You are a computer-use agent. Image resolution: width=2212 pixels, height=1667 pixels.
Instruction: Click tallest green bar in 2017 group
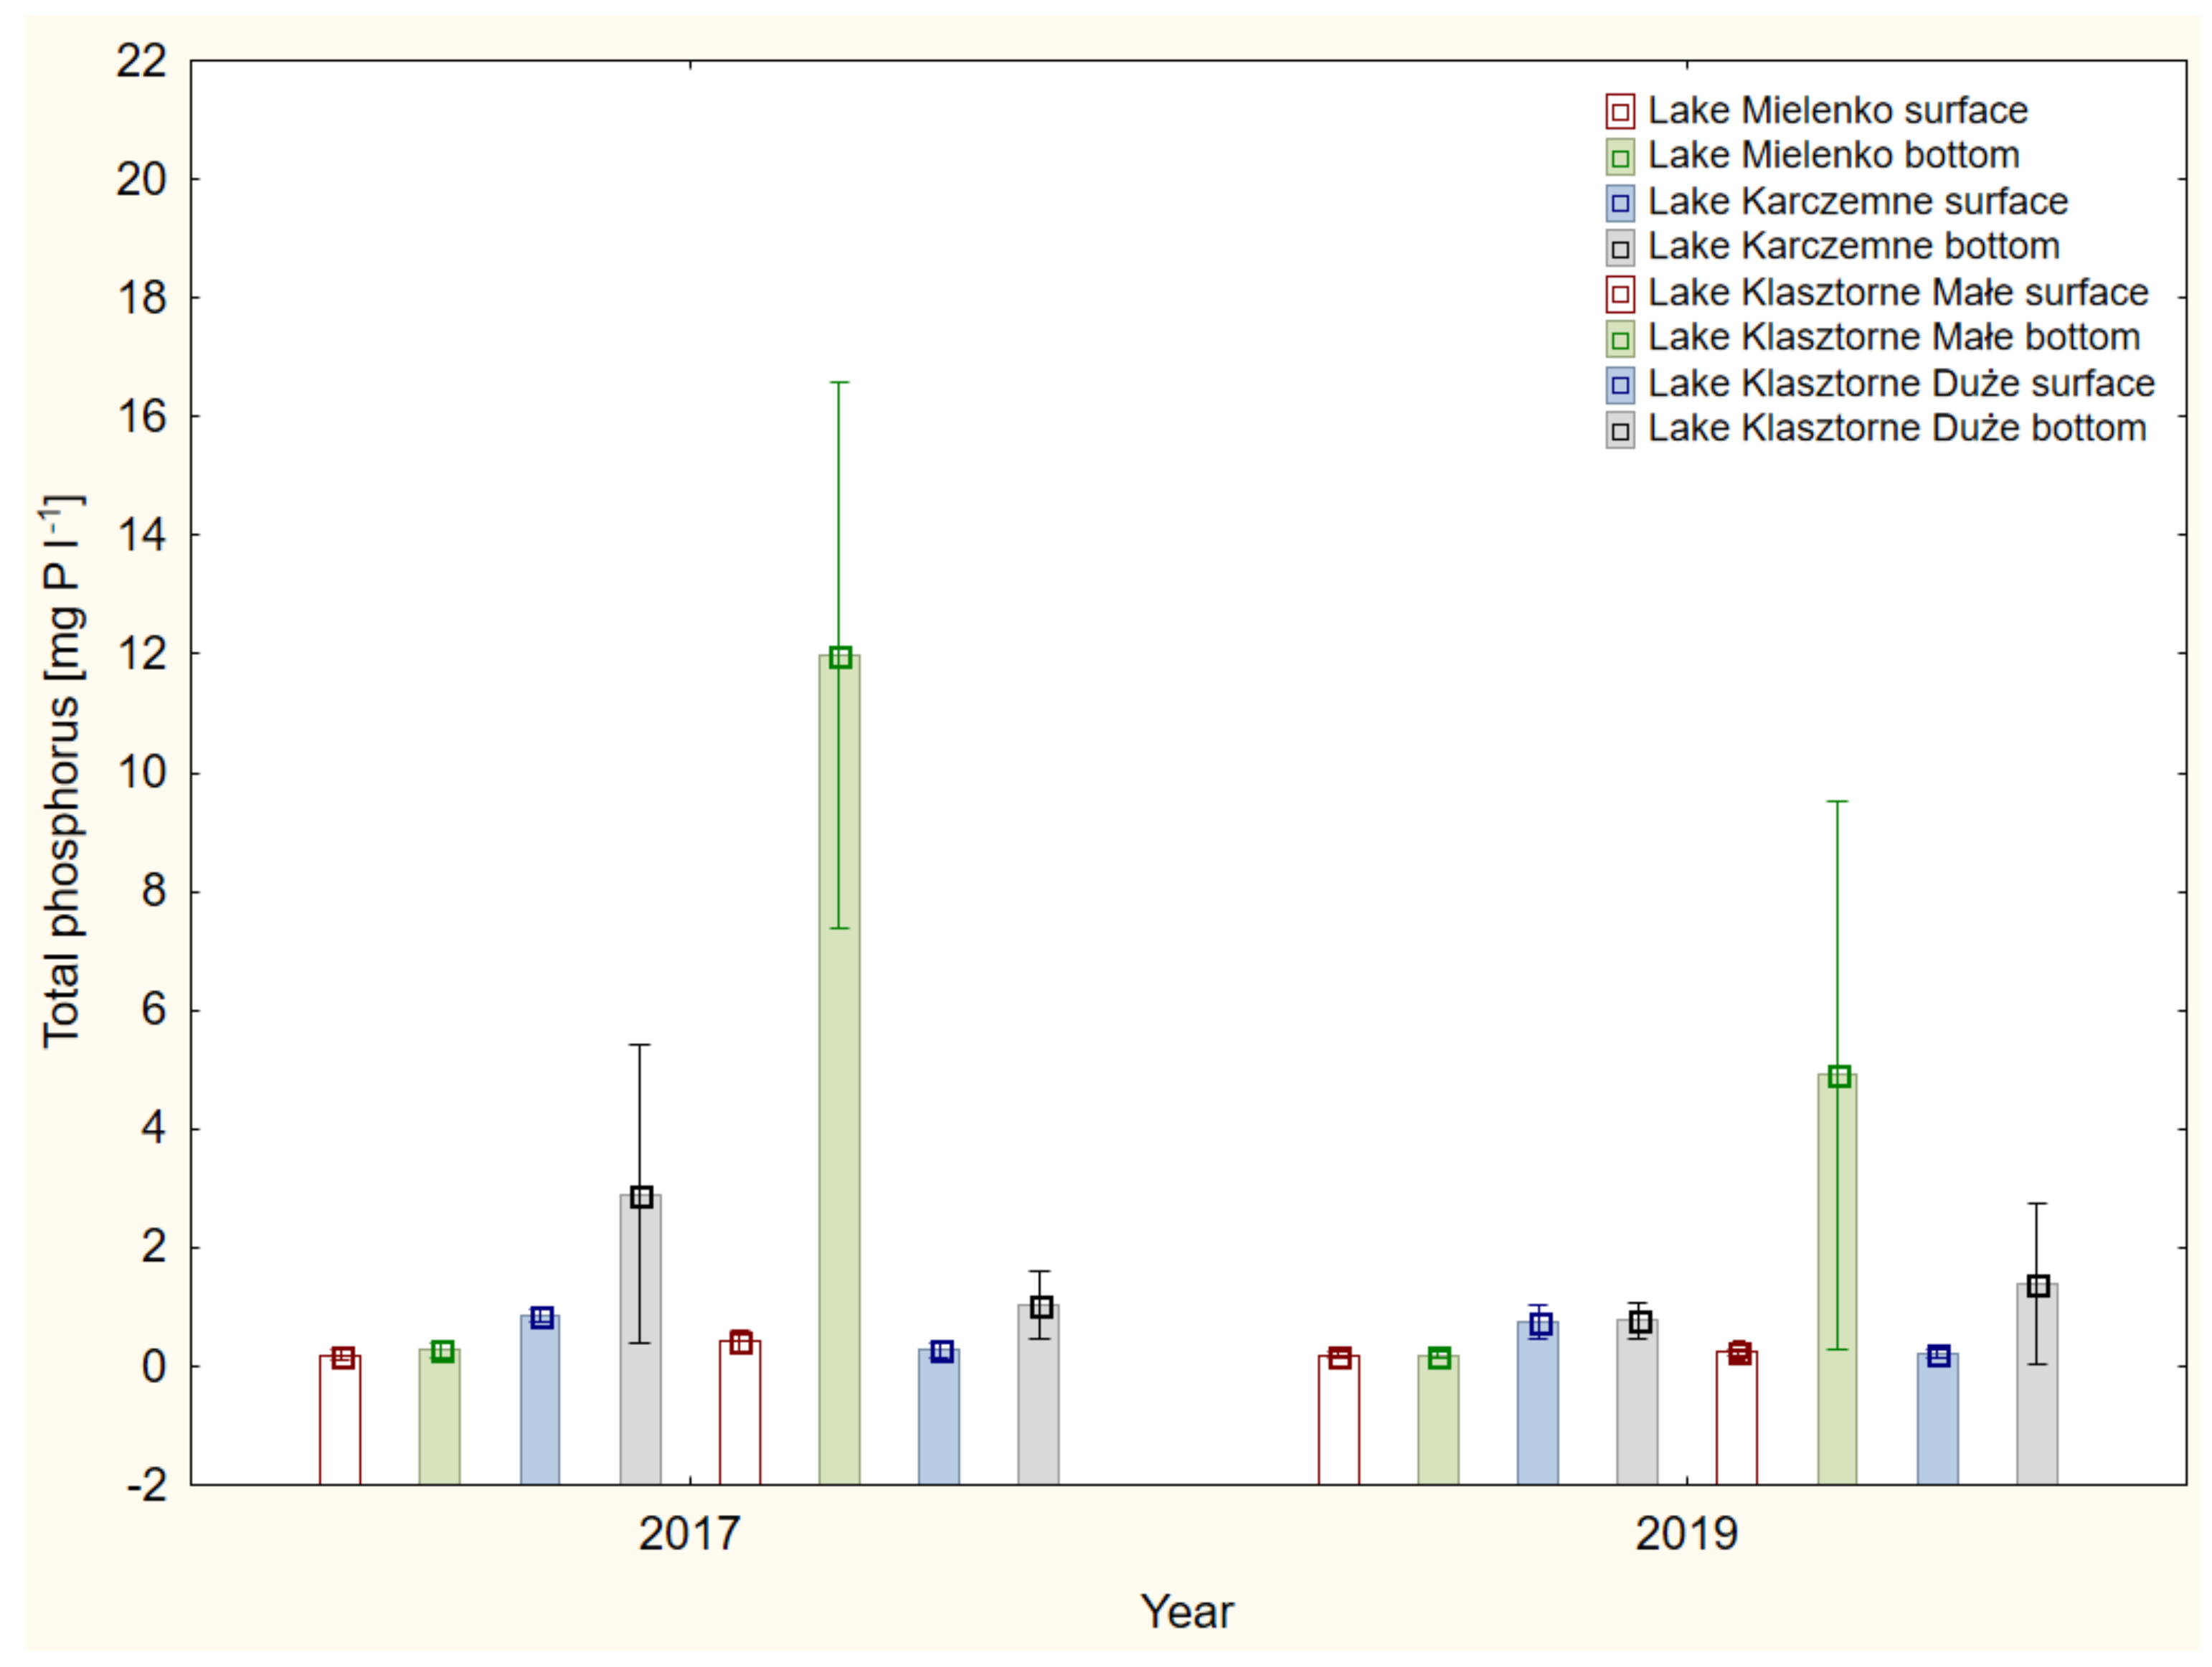point(839,1070)
